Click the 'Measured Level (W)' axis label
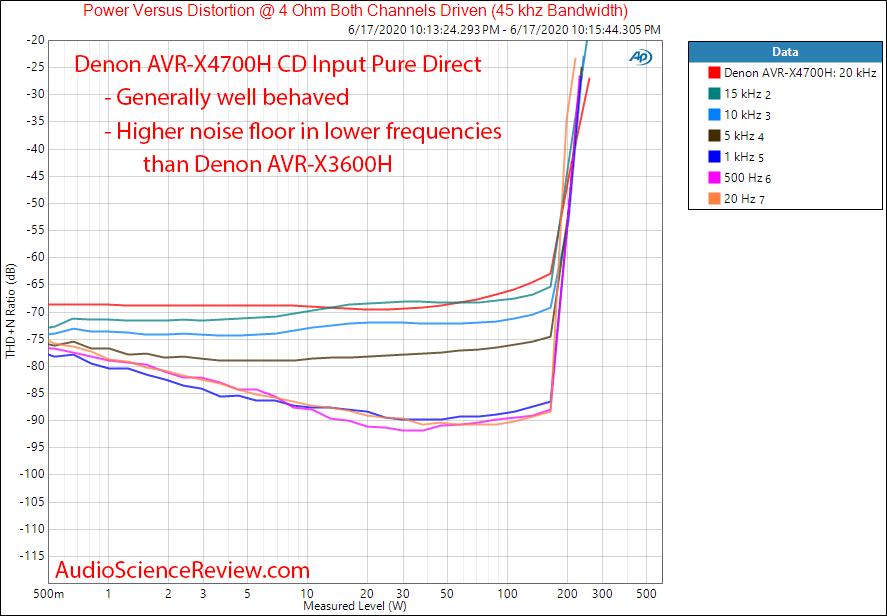887x616 pixels. 355,606
